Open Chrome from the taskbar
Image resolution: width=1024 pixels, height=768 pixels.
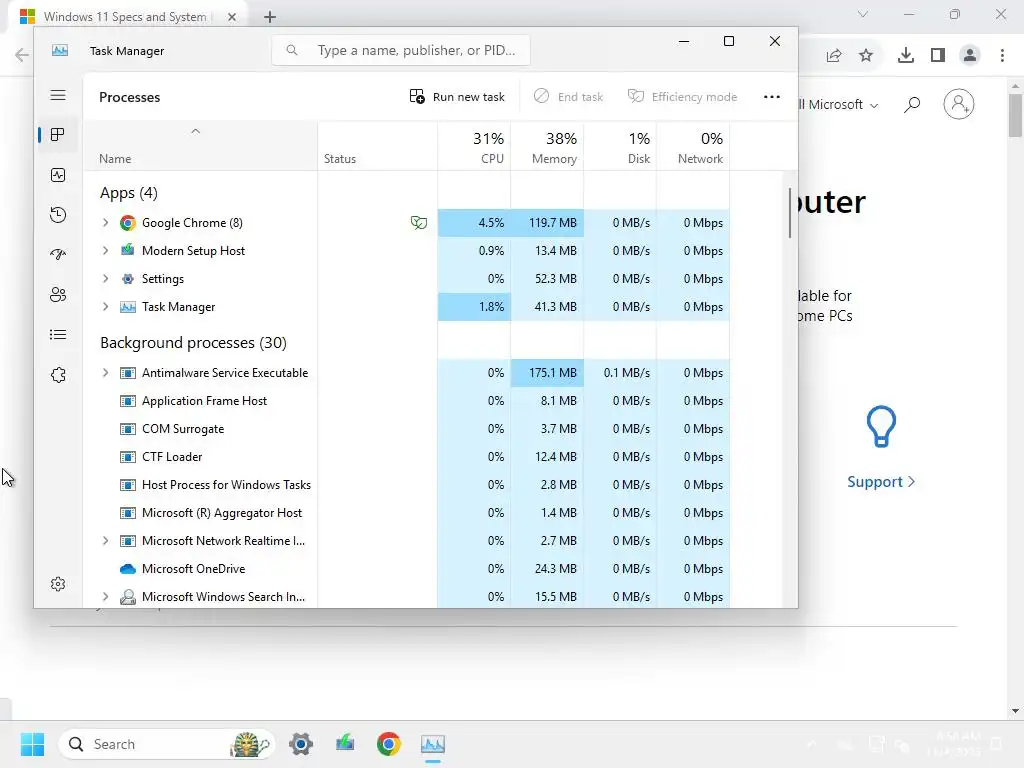(389, 744)
